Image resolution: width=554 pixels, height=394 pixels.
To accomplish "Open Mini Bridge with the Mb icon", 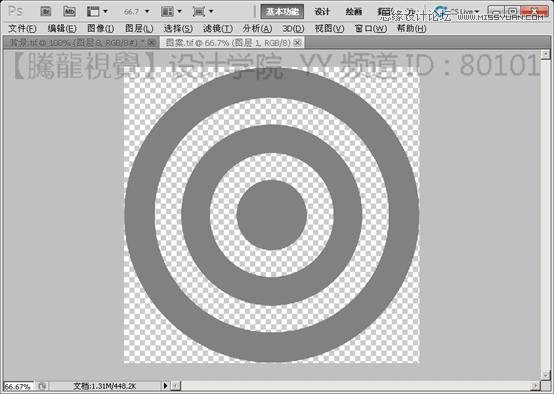I will [70, 11].
